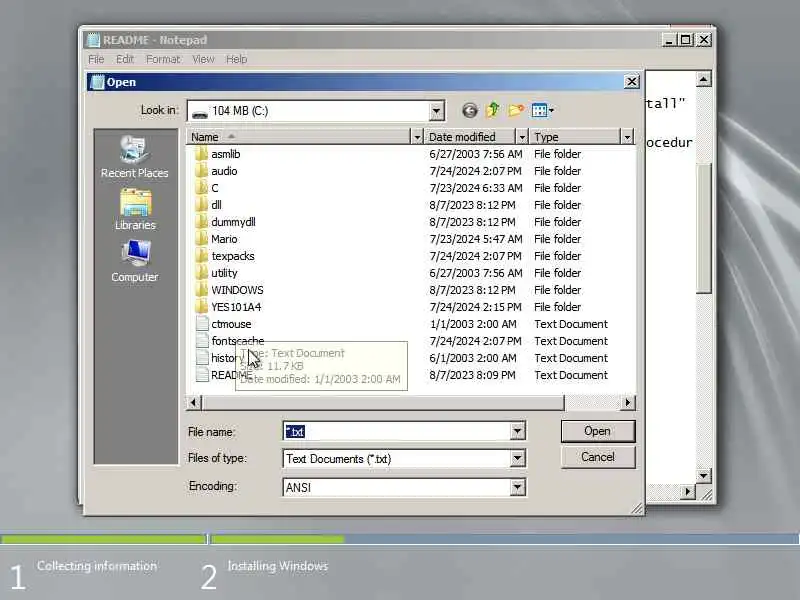Image resolution: width=800 pixels, height=600 pixels.
Task: Create a new folder in the Open dialog
Action: [x=516, y=110]
